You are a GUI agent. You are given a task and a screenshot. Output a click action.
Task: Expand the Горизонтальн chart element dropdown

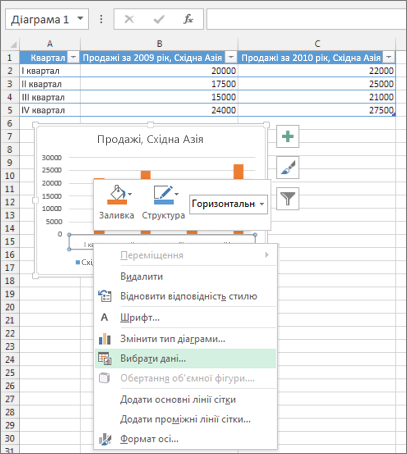(x=262, y=204)
